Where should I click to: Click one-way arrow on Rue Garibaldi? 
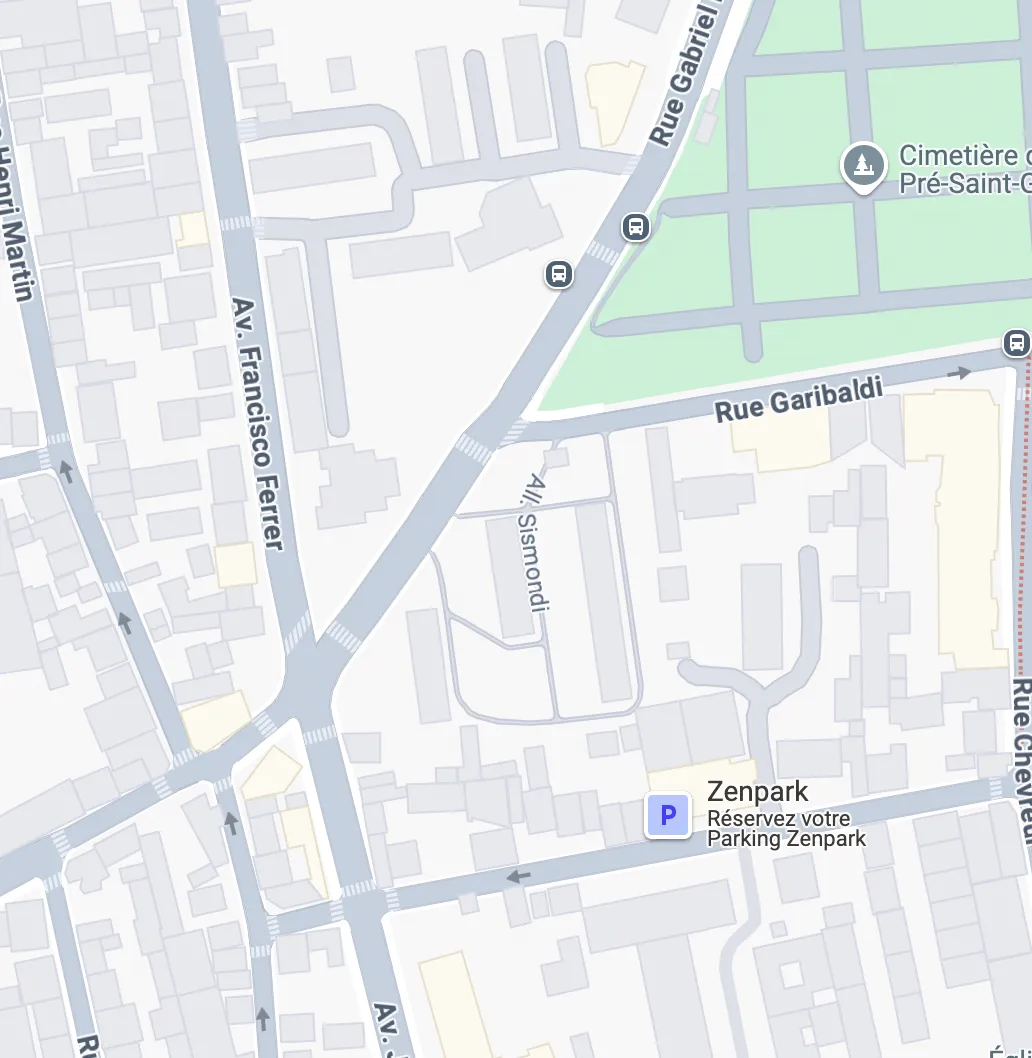[959, 372]
